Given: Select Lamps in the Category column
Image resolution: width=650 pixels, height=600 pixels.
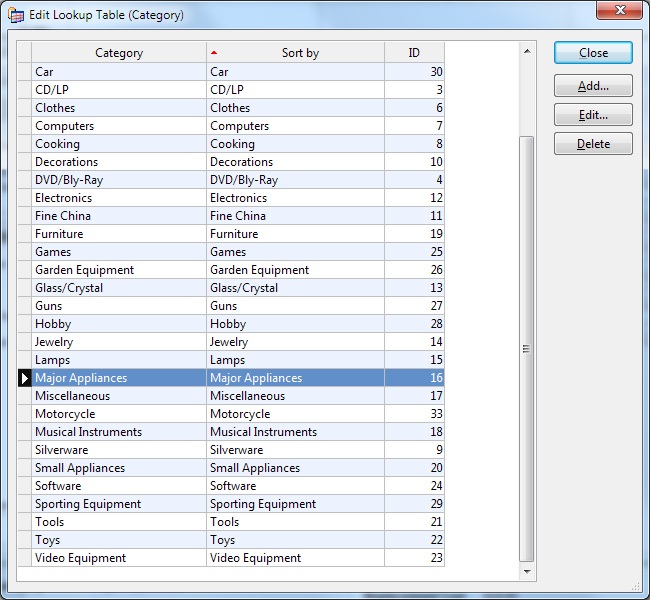Looking at the screenshot, I should pos(119,360).
